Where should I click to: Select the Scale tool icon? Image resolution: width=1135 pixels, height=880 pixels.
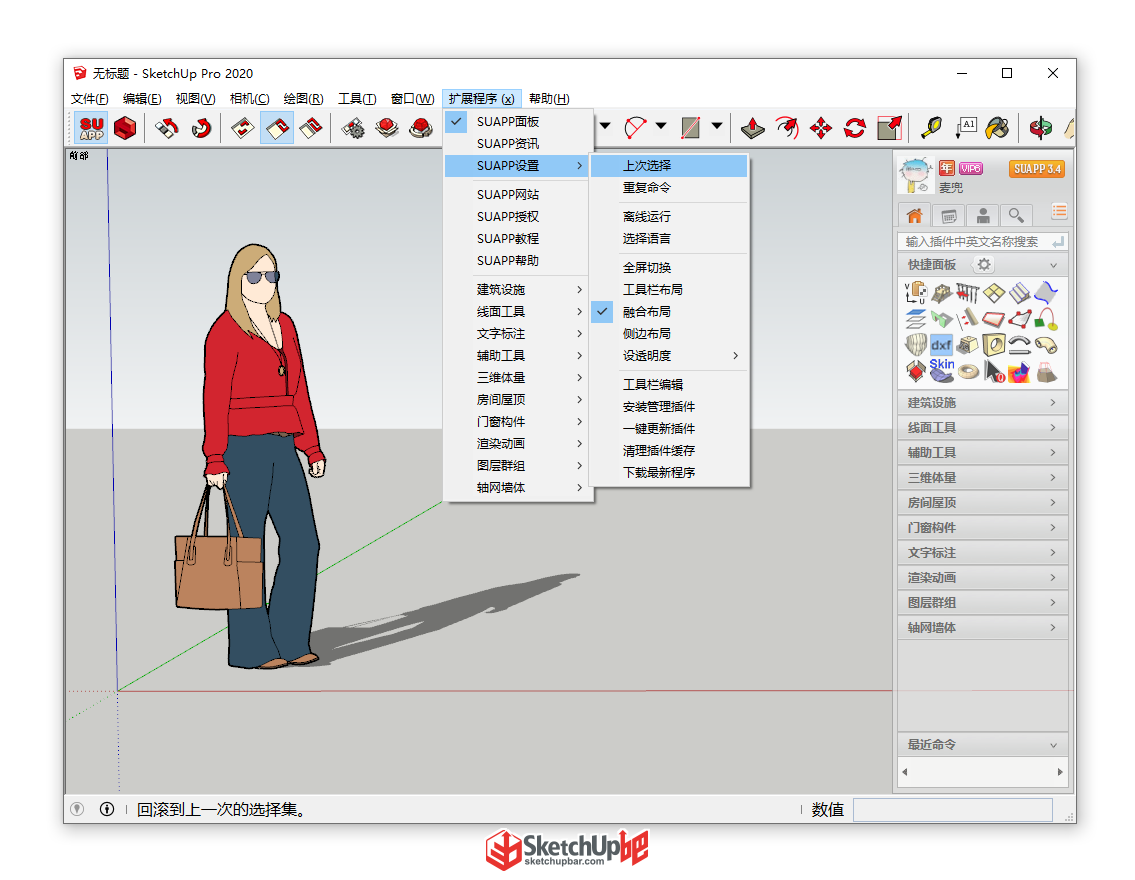tap(889, 128)
